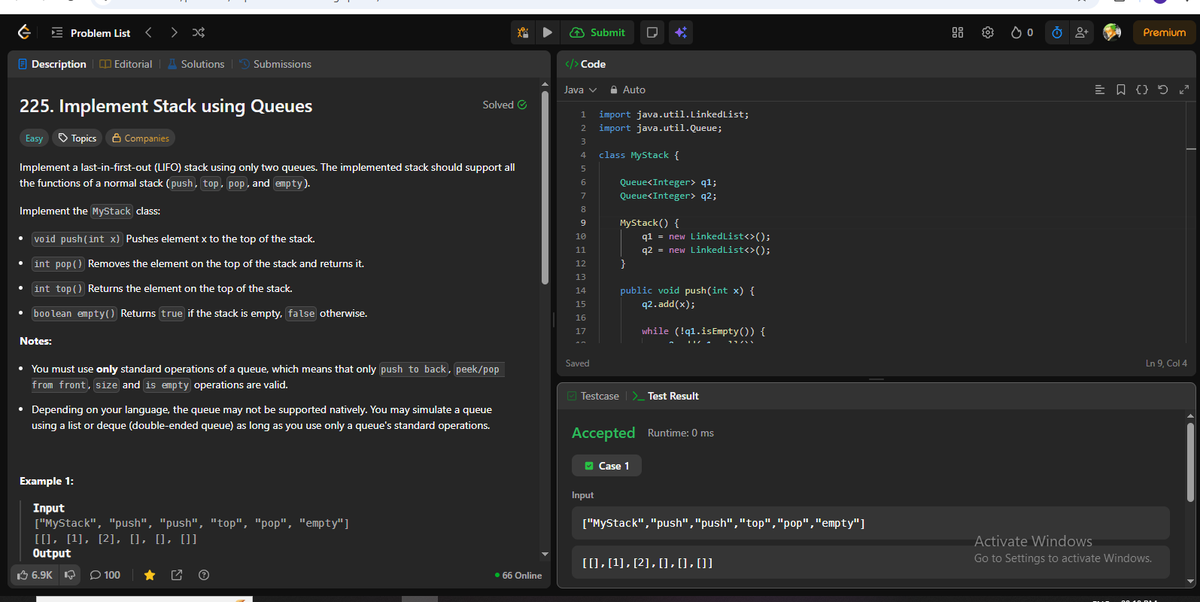Click the Accepted result text
The width and height of the screenshot is (1200, 602).
pyautogui.click(x=603, y=433)
